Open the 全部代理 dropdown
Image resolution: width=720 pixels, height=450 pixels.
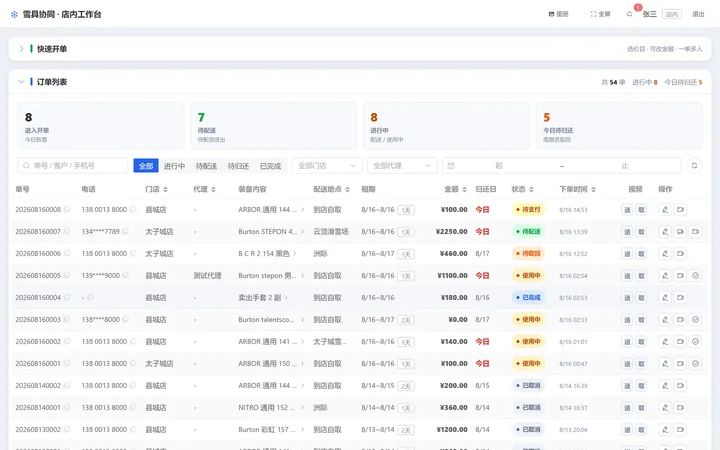pyautogui.click(x=402, y=165)
